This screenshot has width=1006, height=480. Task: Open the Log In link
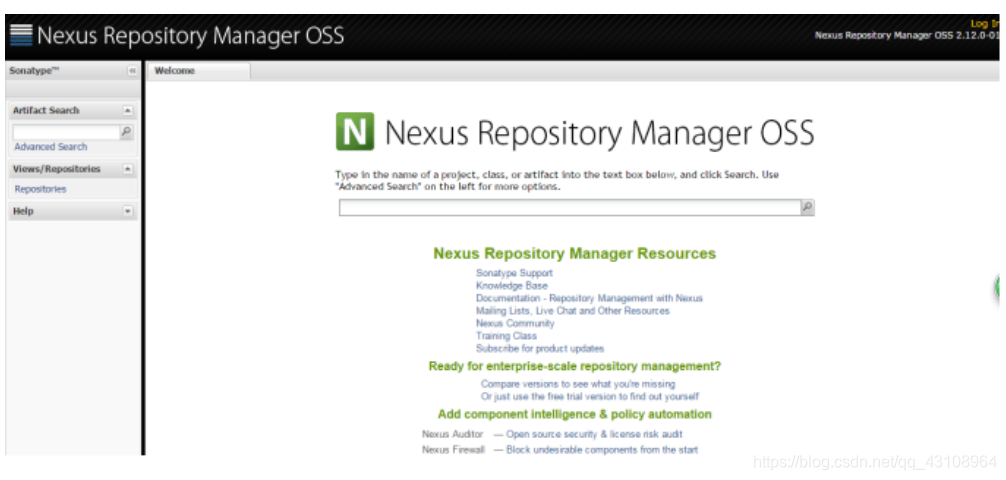tap(985, 24)
